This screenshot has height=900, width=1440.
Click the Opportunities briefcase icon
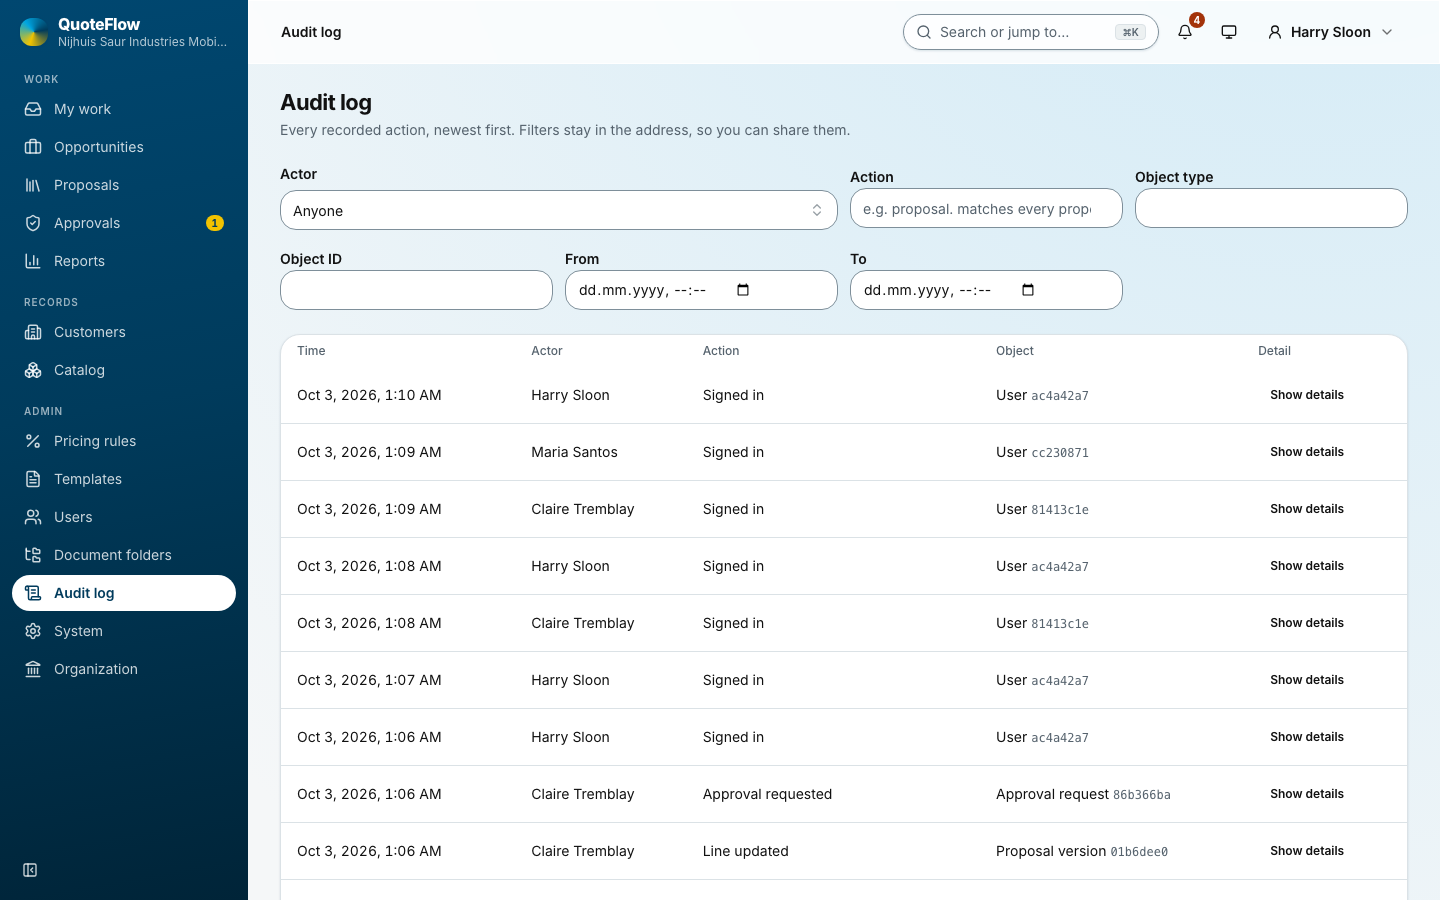(33, 147)
